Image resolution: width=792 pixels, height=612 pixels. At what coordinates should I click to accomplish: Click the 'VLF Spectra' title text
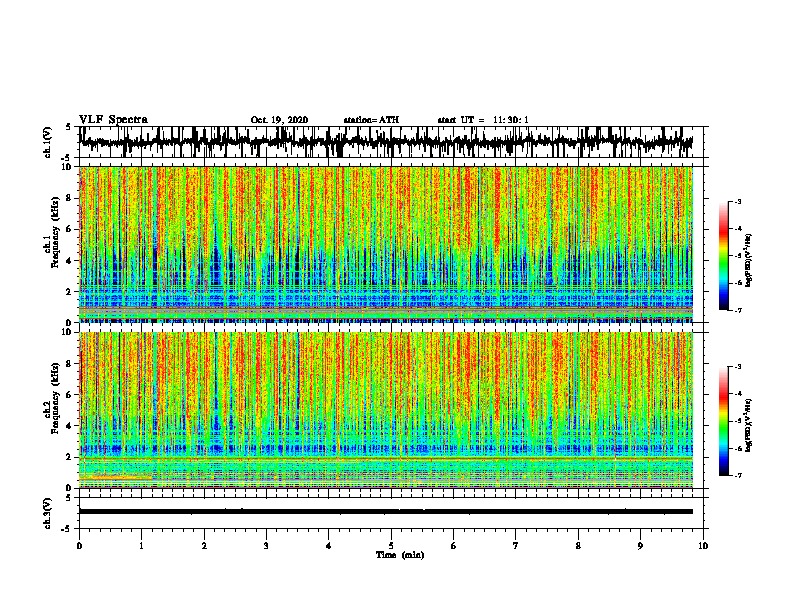pyautogui.click(x=113, y=119)
